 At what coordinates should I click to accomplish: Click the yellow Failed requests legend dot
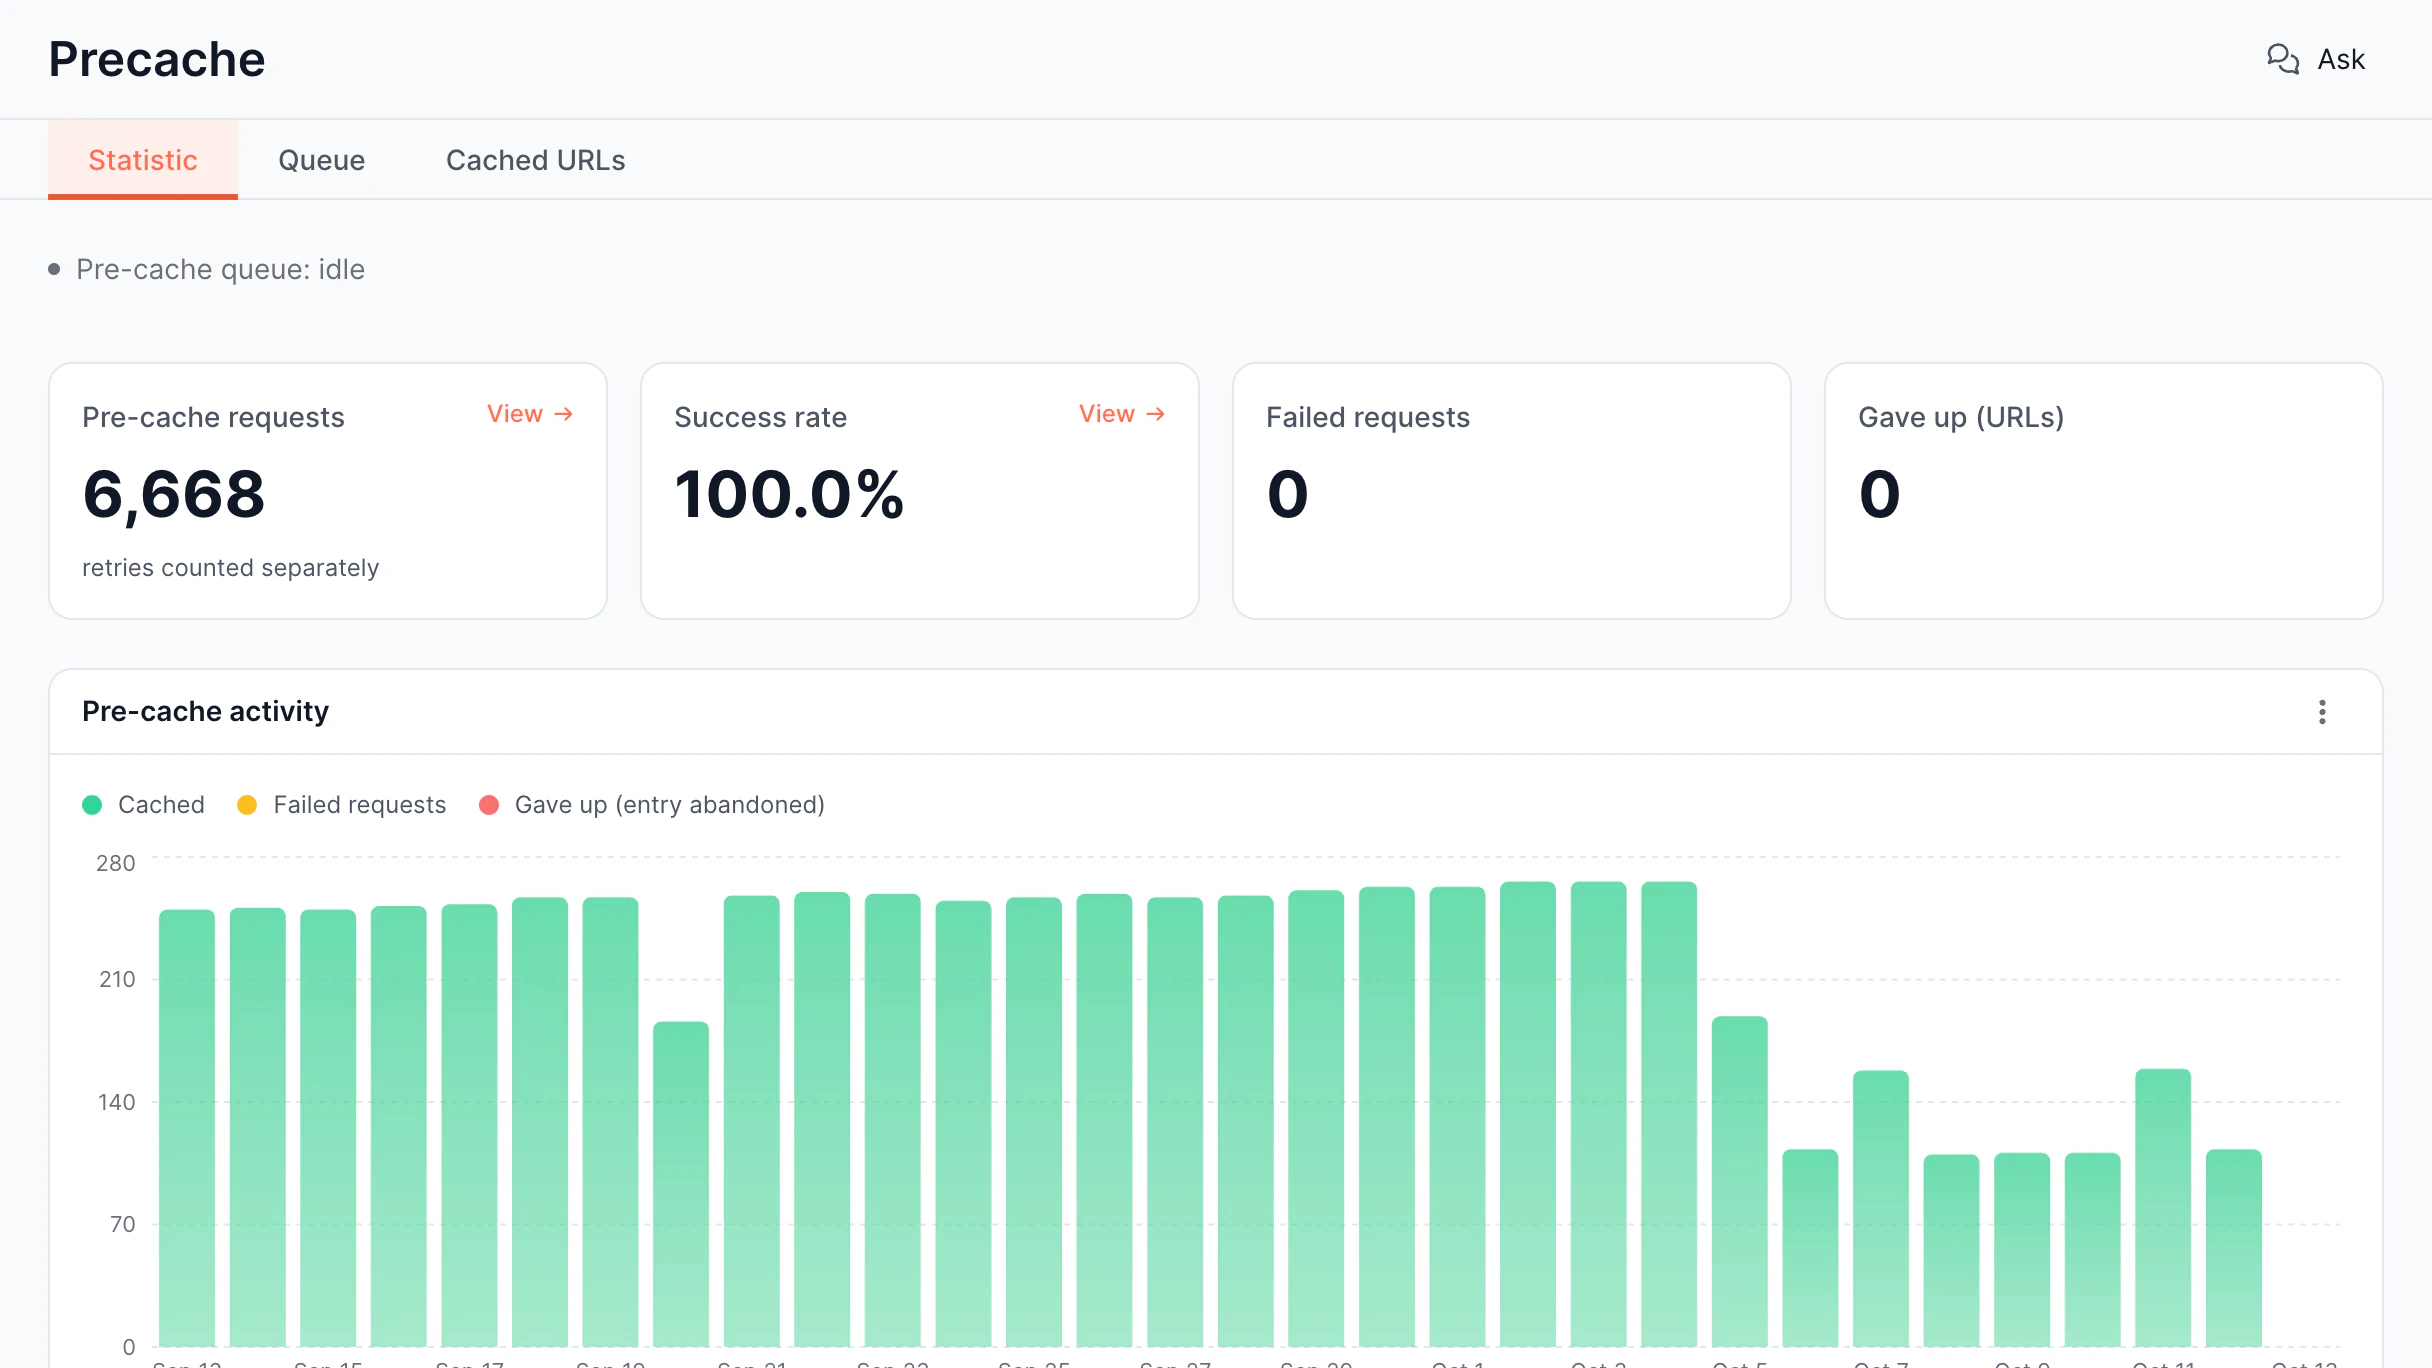click(247, 805)
